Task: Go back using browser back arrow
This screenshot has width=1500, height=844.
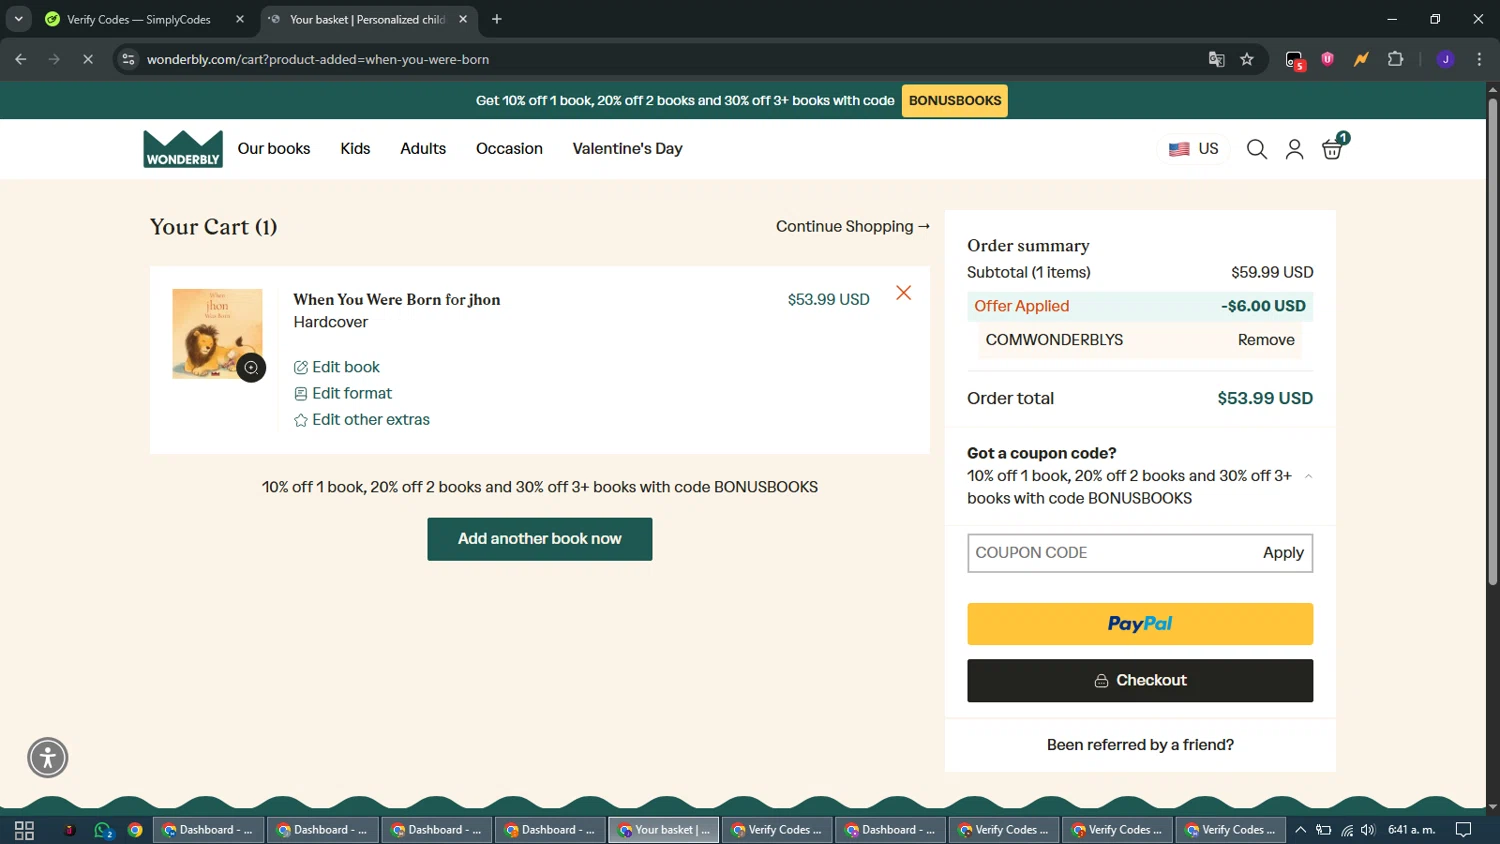Action: [21, 59]
